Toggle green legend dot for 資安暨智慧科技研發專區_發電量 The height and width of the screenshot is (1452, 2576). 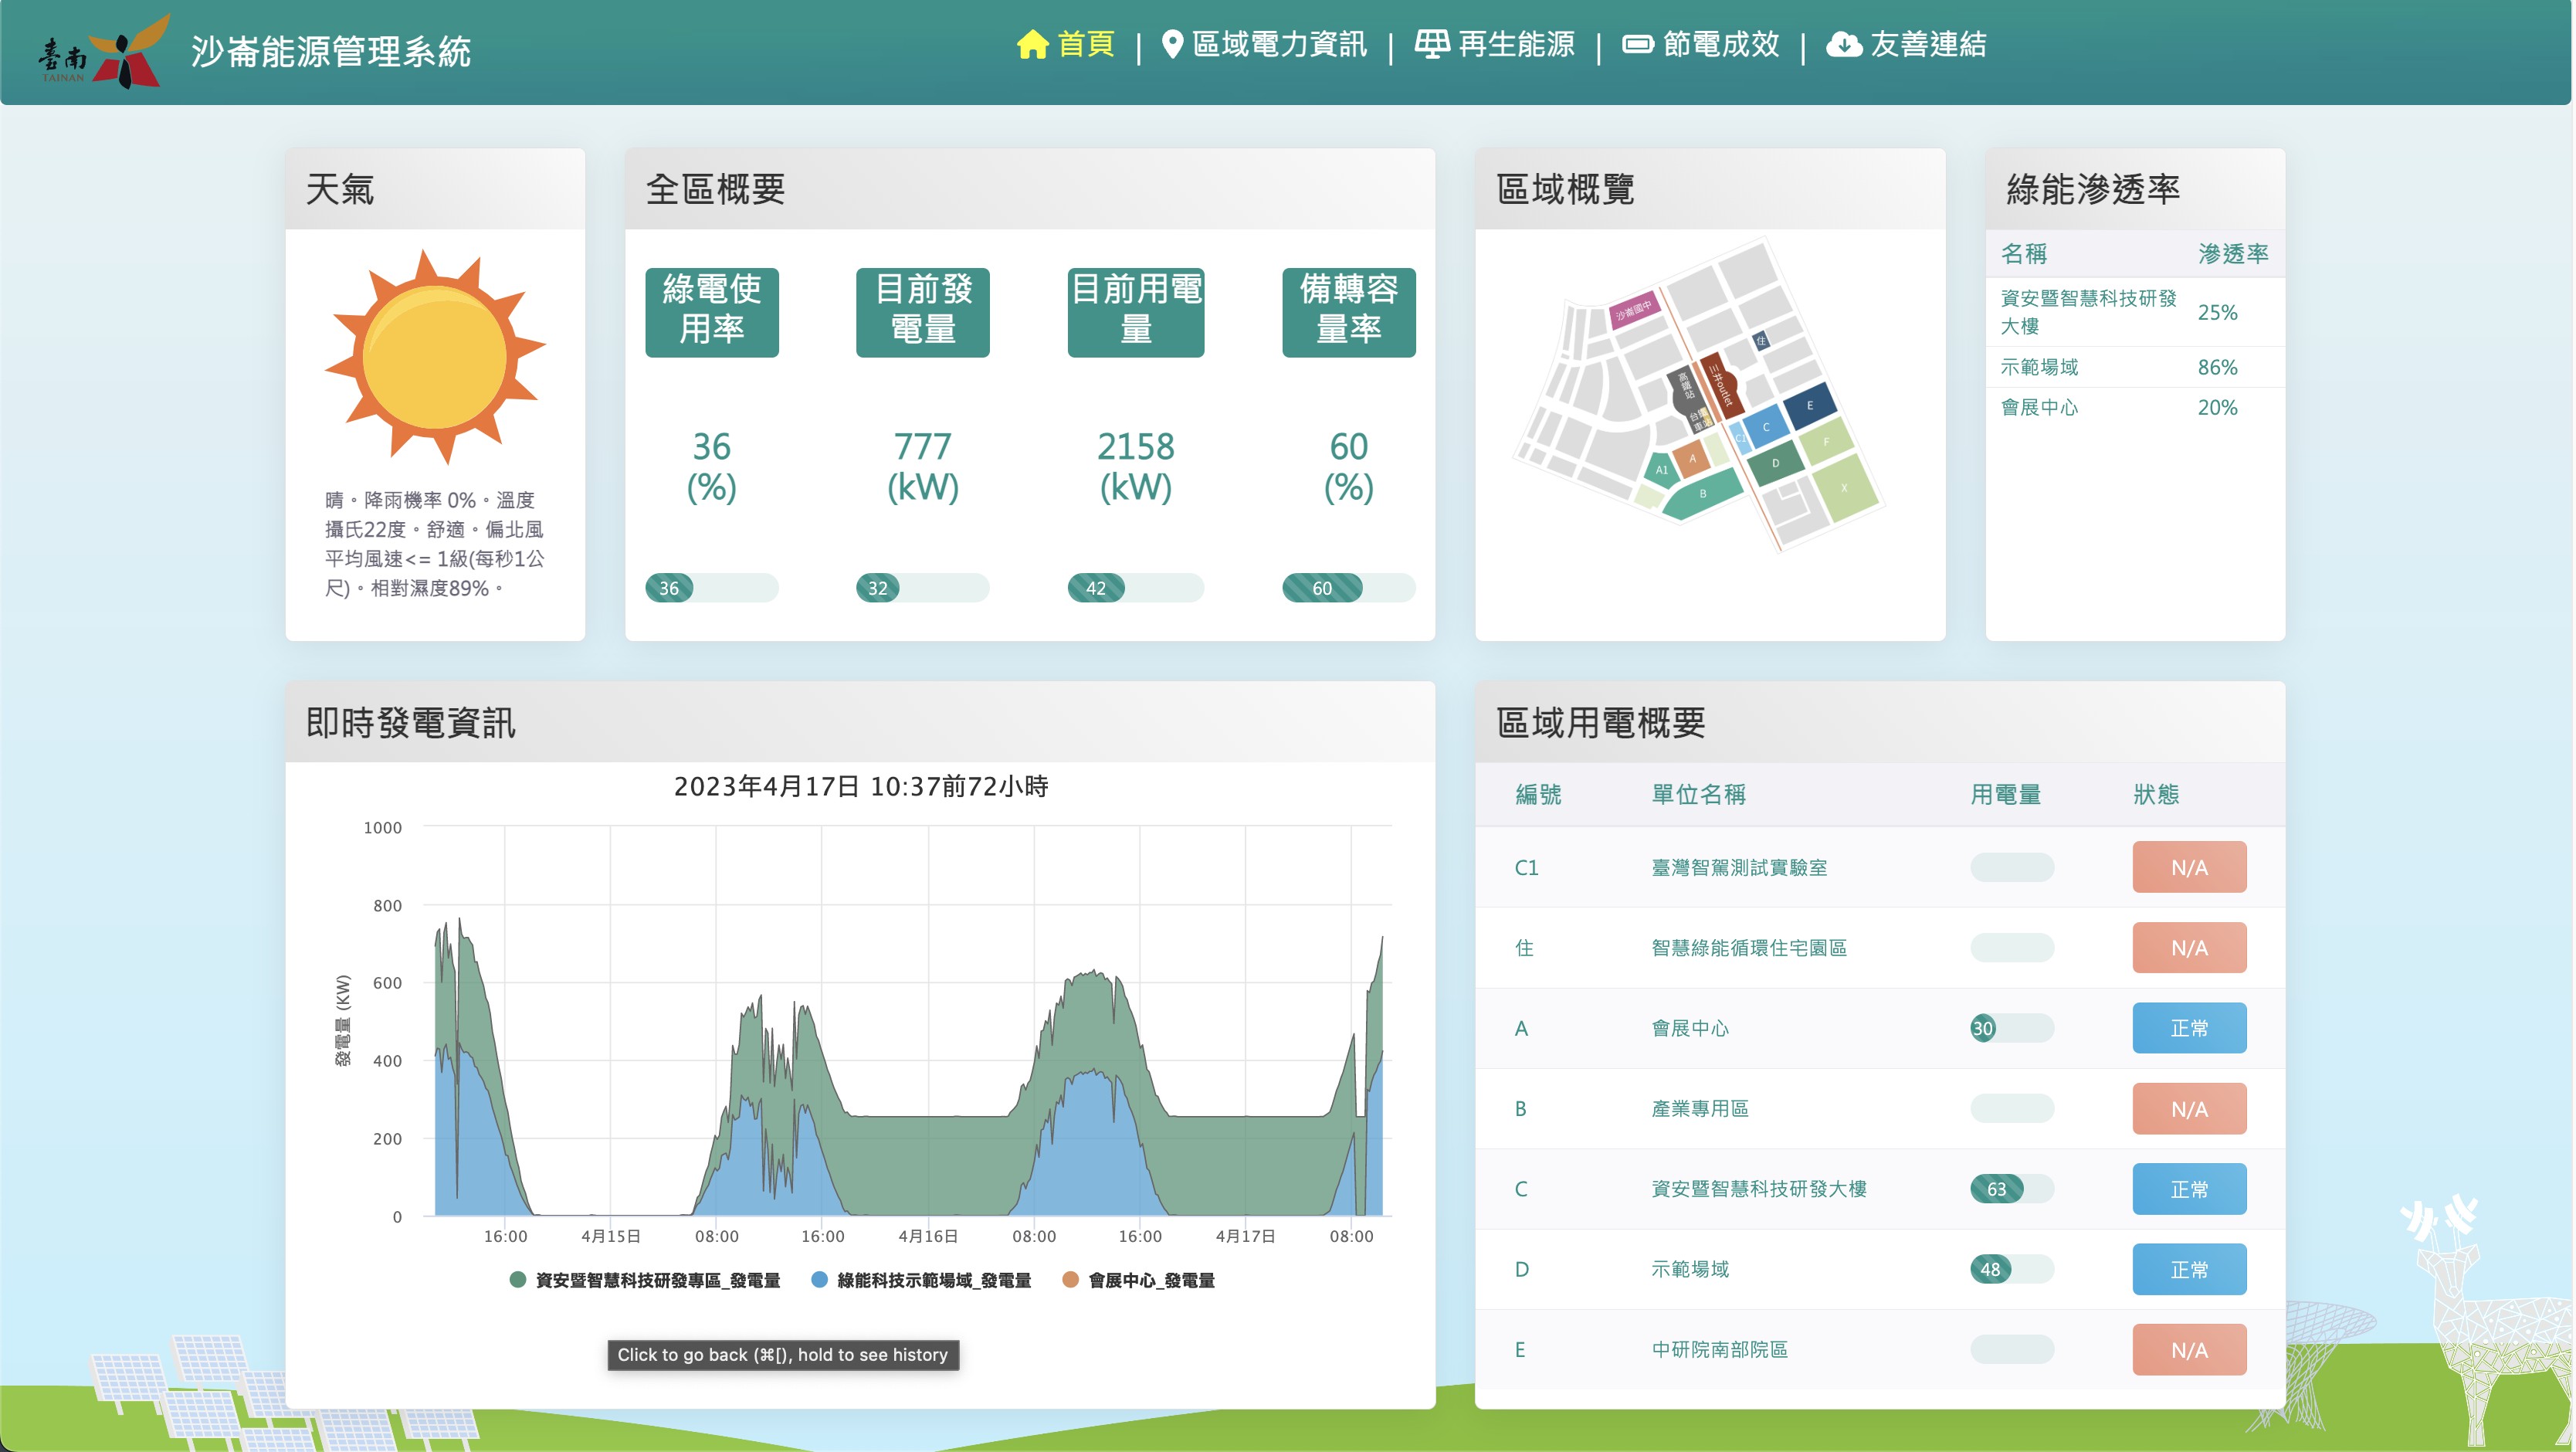click(x=518, y=1280)
